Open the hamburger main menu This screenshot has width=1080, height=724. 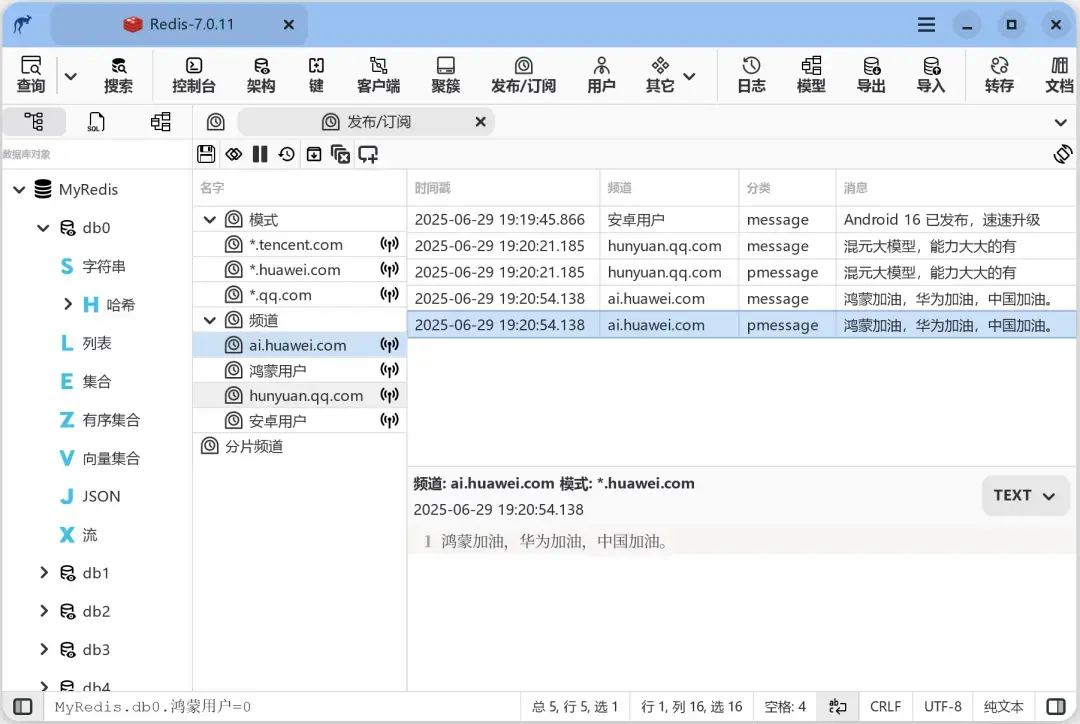coord(926,25)
